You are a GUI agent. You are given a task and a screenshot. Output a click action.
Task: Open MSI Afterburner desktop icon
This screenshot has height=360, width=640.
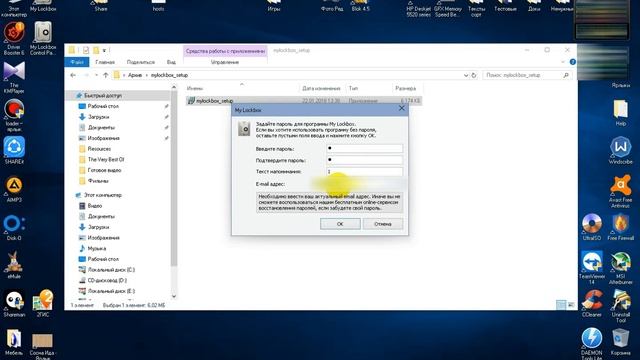pyautogui.click(x=620, y=267)
